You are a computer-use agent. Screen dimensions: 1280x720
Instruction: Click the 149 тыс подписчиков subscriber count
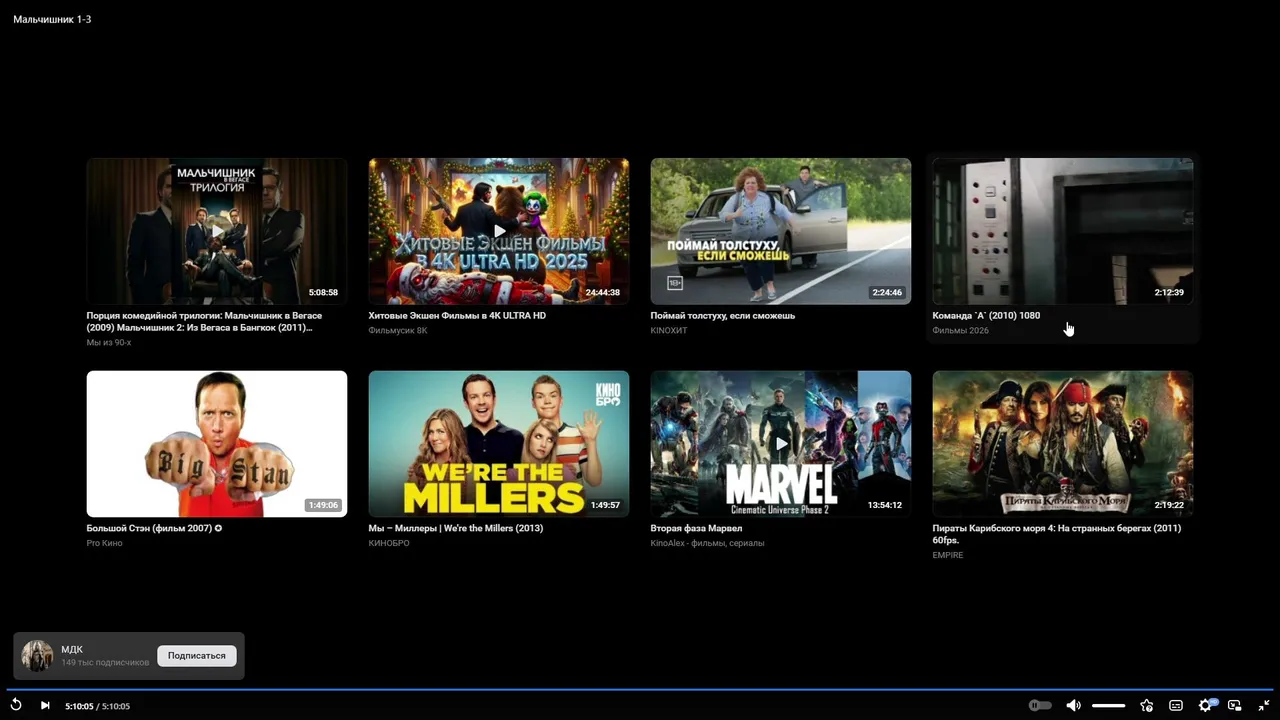tap(105, 663)
